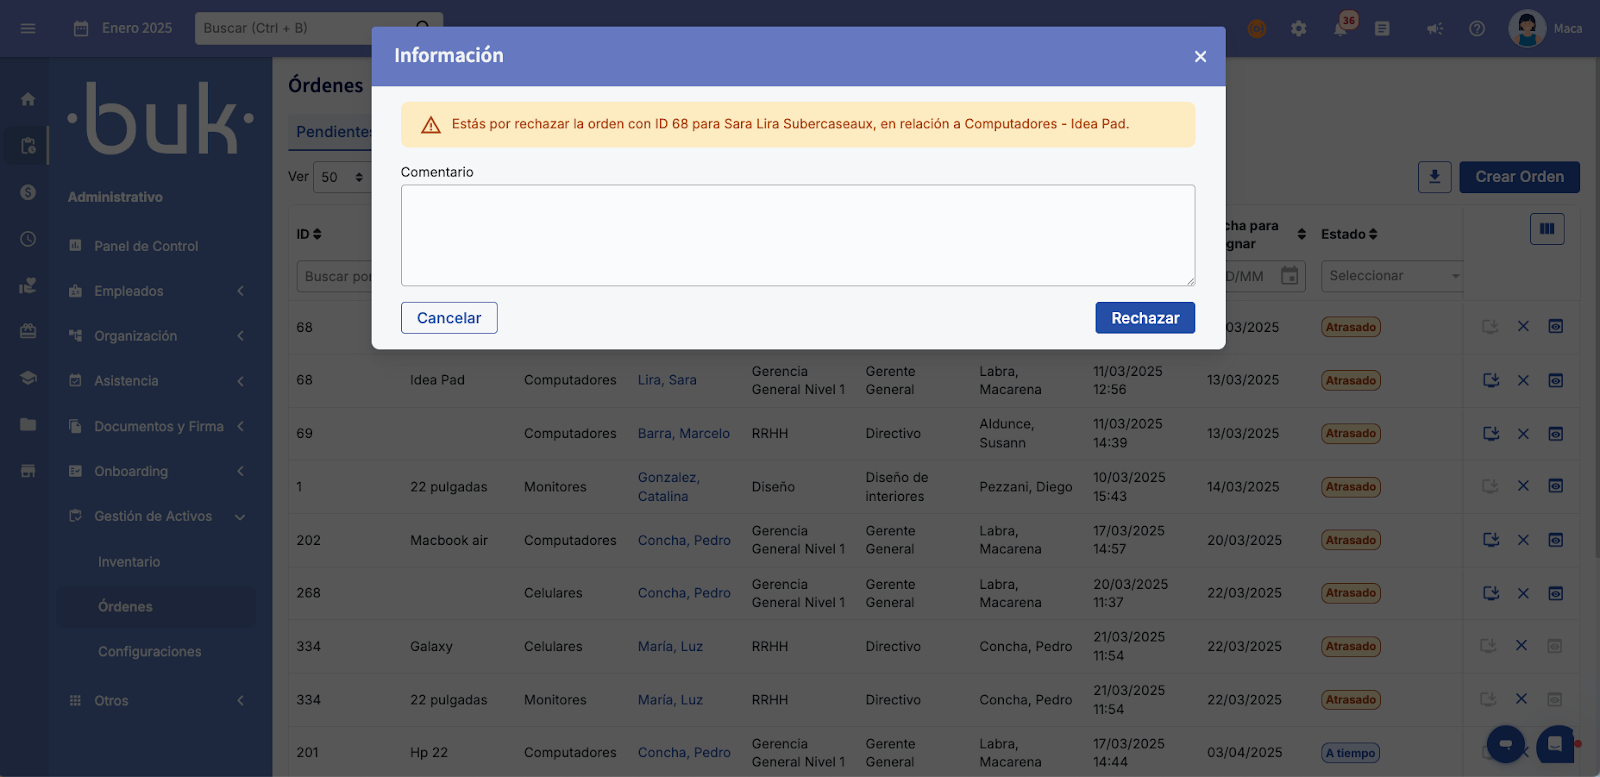Open the notifications bell with 36 badge
This screenshot has width=1600, height=777.
point(1340,29)
